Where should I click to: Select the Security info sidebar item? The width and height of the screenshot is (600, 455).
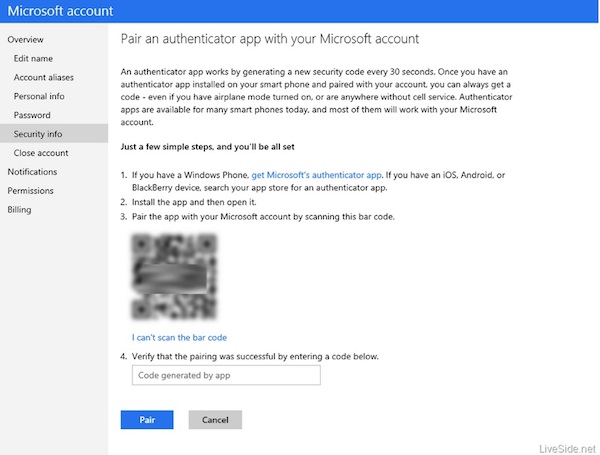[54, 134]
